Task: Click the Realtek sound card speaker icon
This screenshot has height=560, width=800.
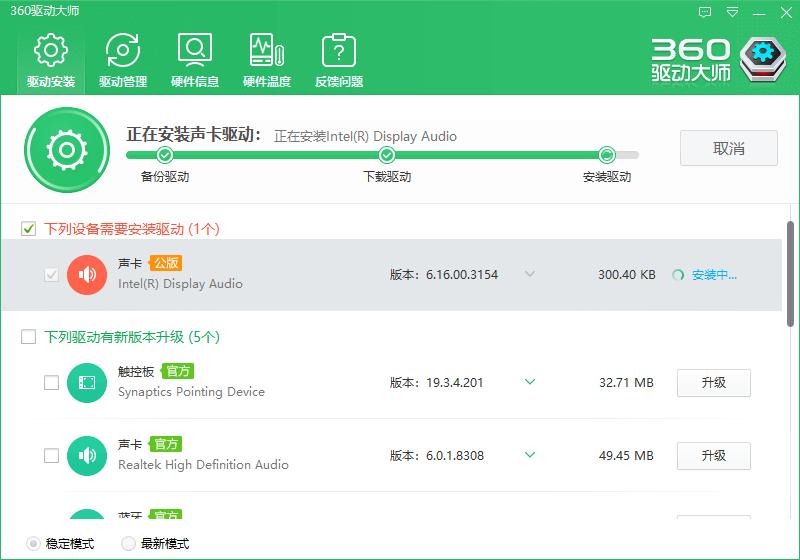Action: 87,456
